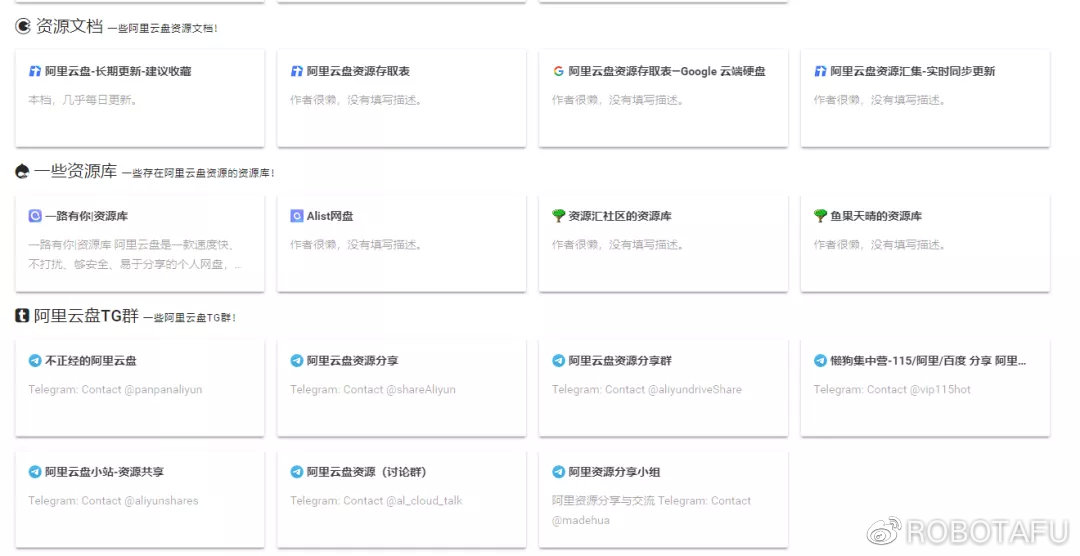This screenshot has width=1080, height=556.
Task: Open the 资源汇社区的资源库 title link
Action: click(620, 216)
